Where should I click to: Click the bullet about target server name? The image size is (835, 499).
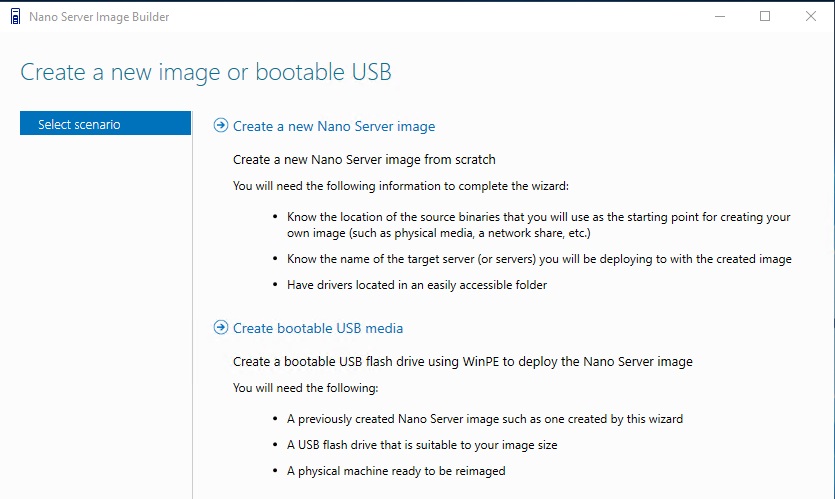tap(539, 259)
